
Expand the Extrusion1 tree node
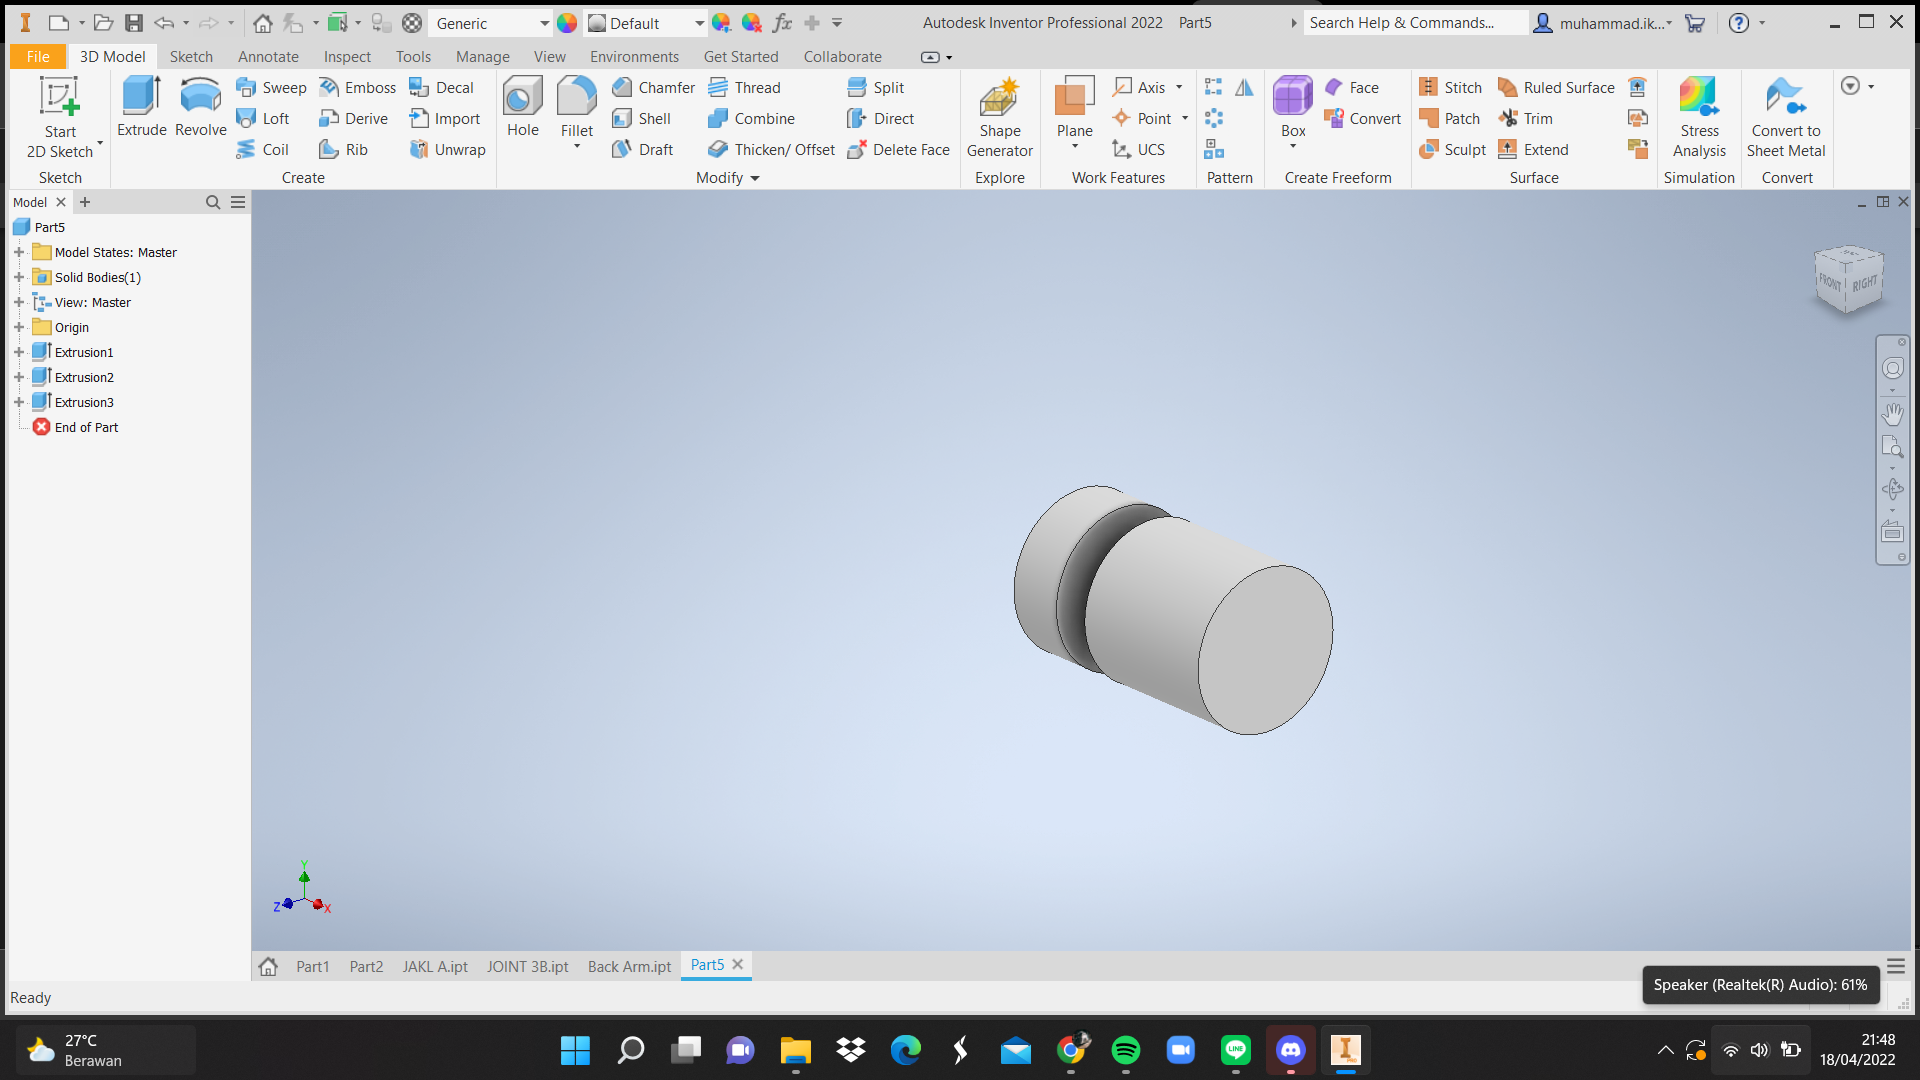(19, 353)
